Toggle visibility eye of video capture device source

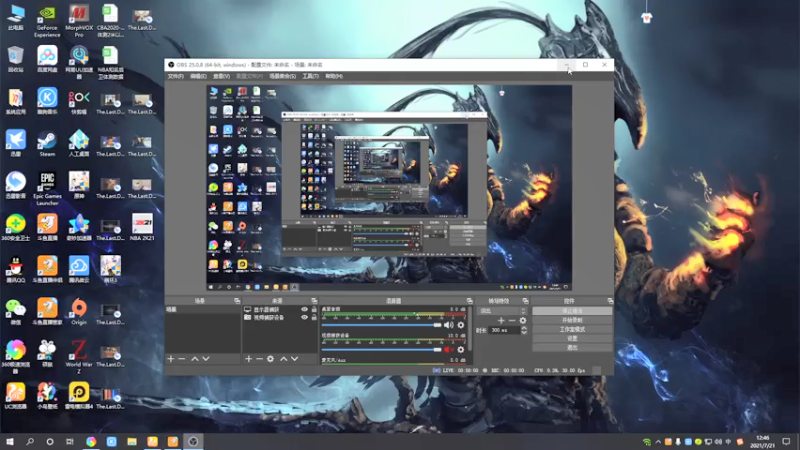(x=305, y=317)
